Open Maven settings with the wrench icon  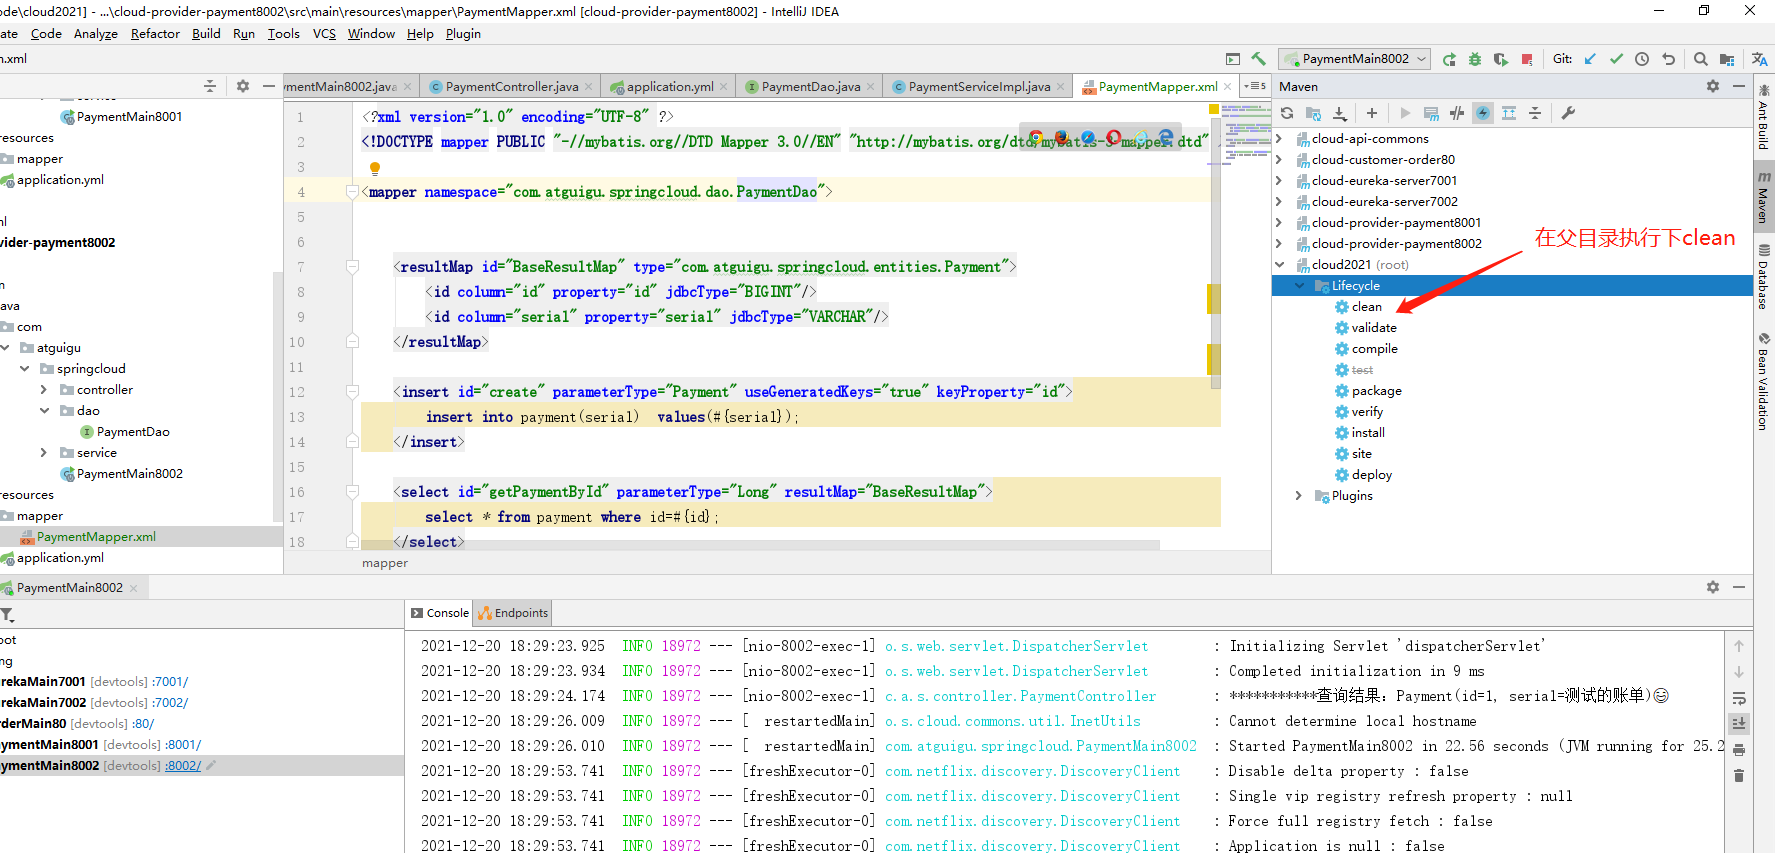tap(1568, 113)
